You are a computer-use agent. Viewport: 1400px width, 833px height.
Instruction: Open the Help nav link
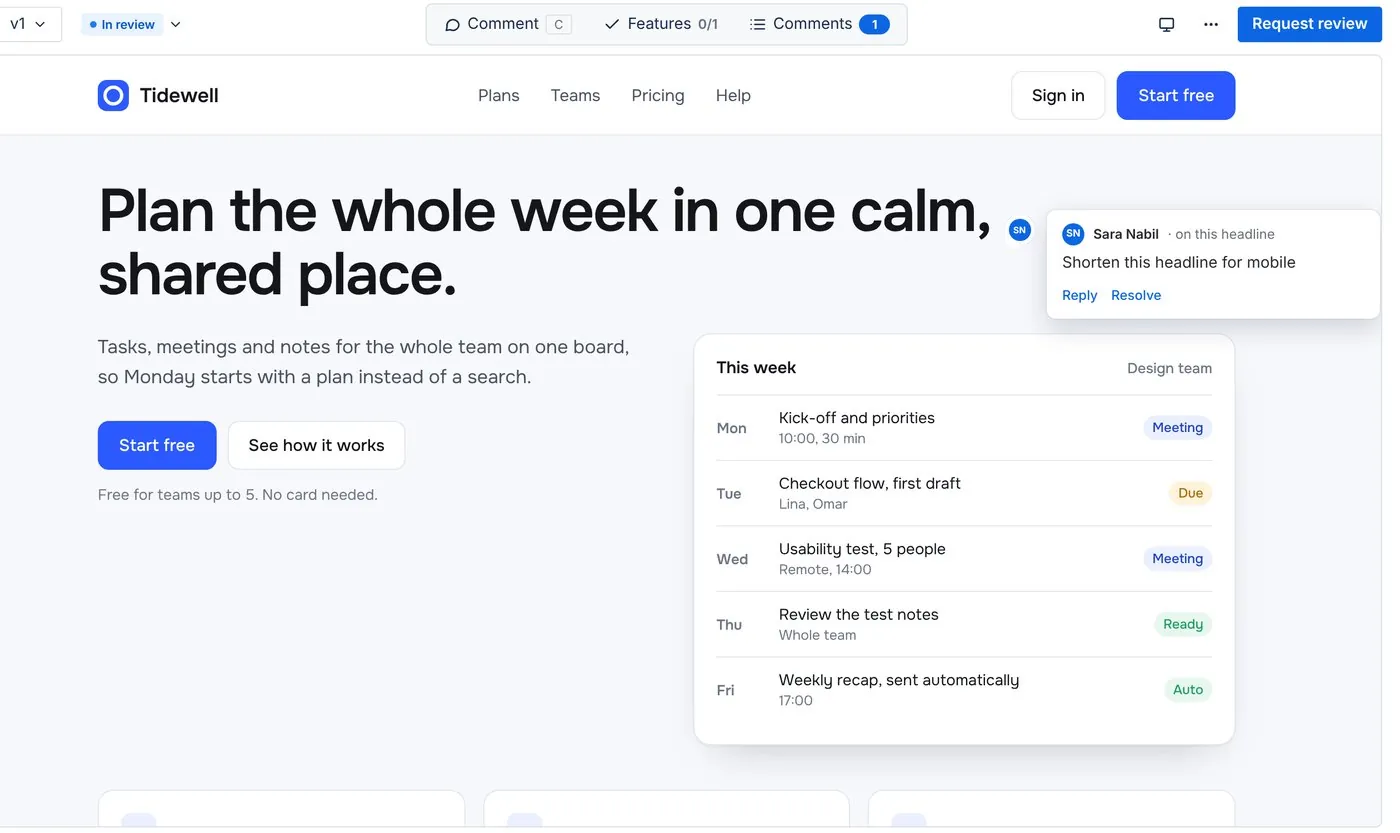tap(733, 95)
